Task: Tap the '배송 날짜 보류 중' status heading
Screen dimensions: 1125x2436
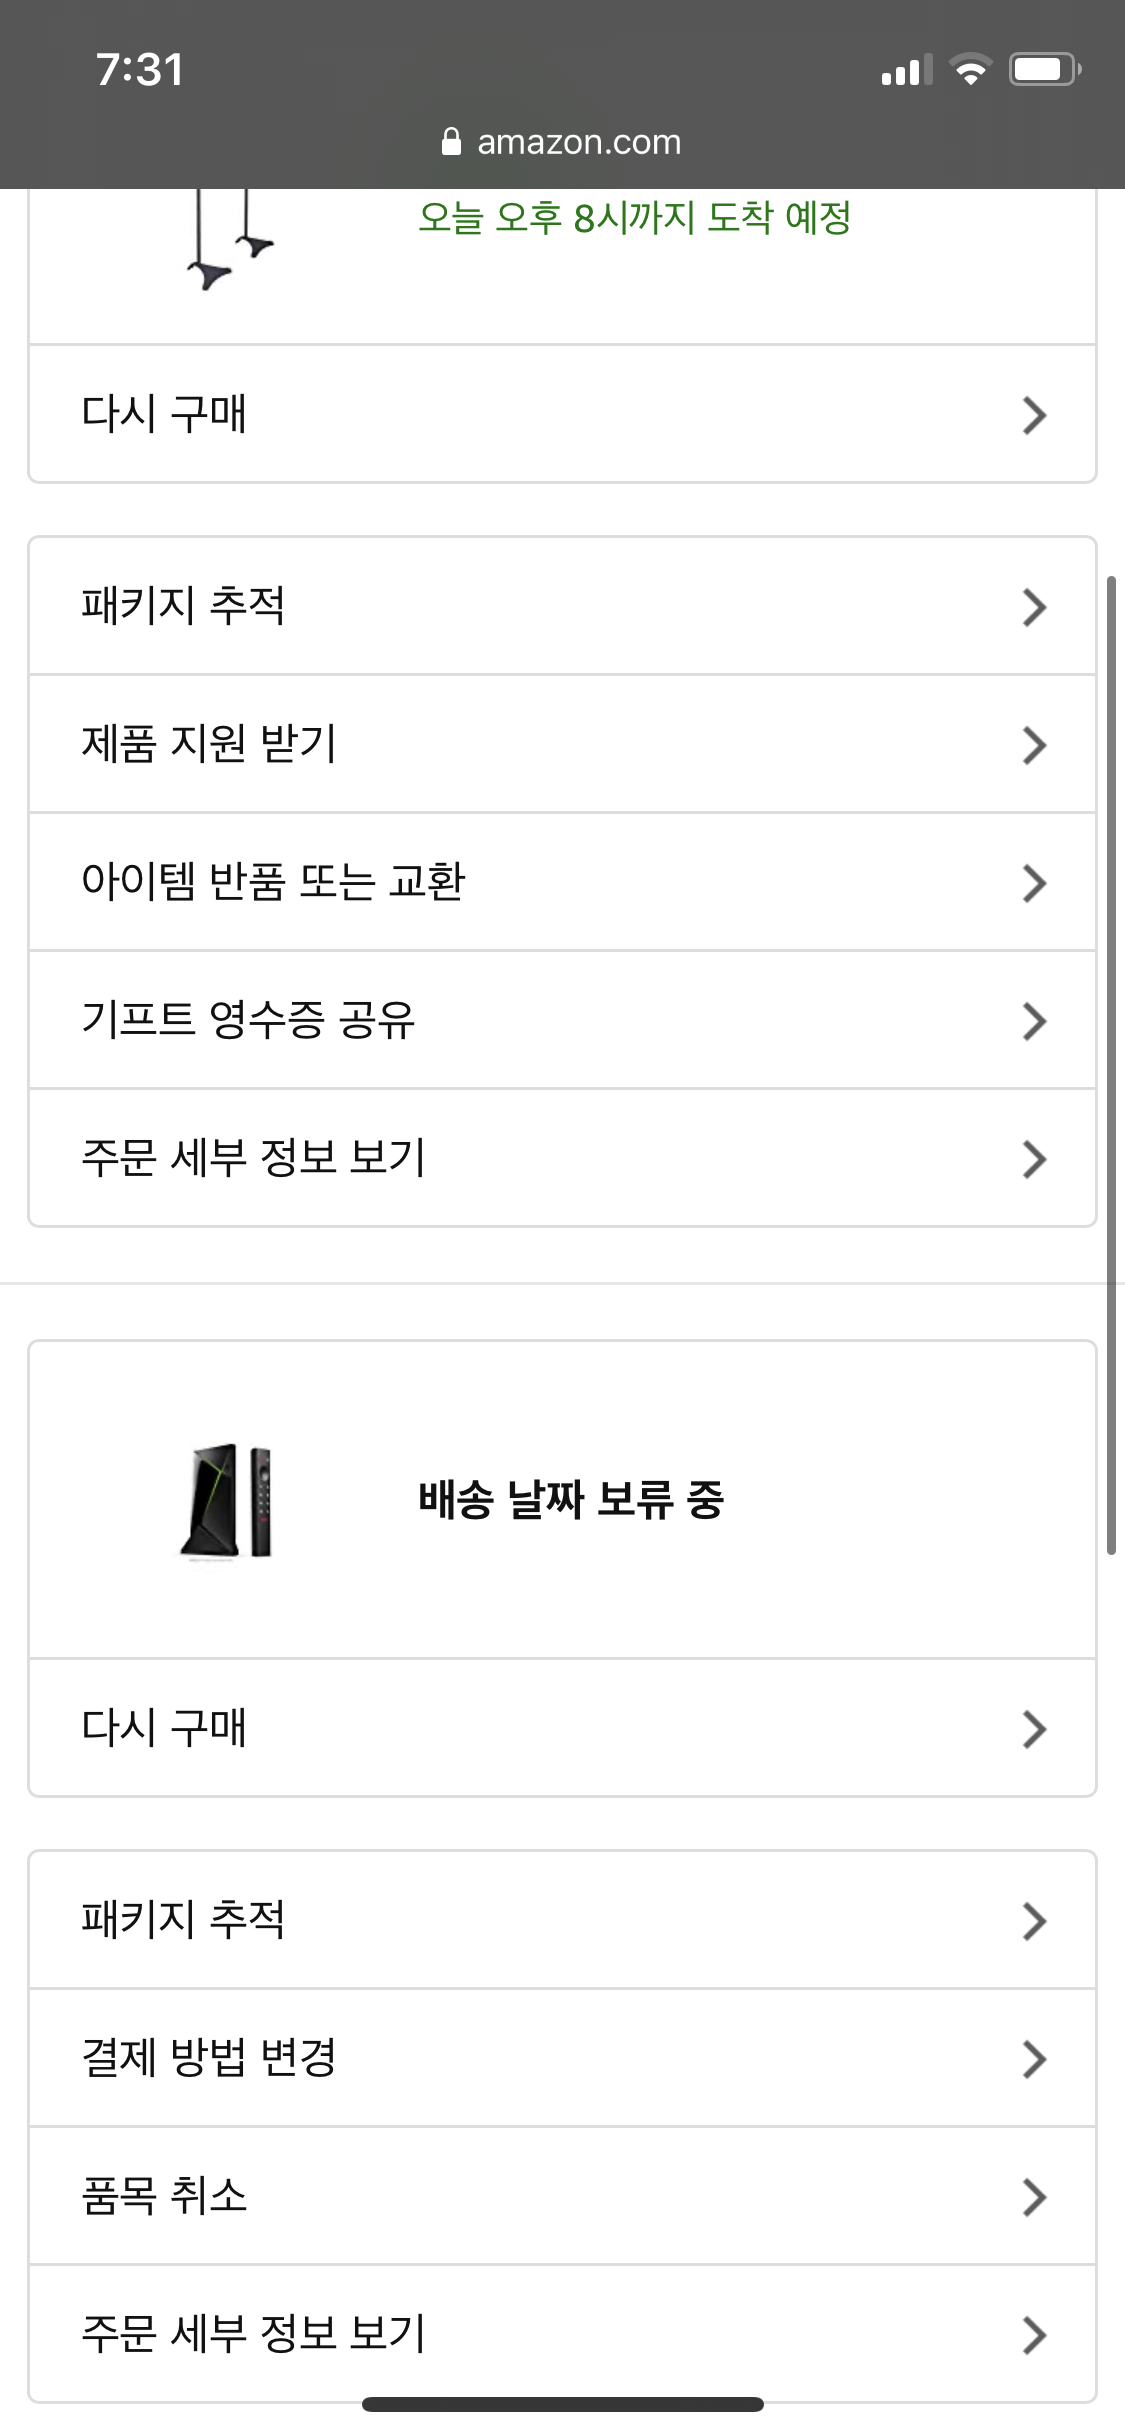Action: pos(570,1500)
